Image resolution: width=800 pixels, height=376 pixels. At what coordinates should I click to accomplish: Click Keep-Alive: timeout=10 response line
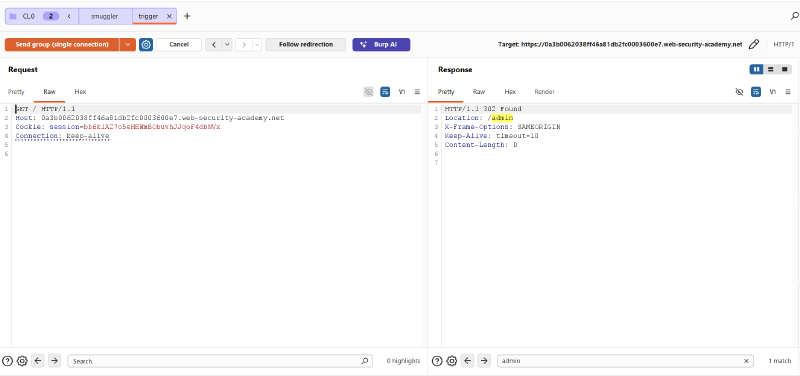click(492, 136)
